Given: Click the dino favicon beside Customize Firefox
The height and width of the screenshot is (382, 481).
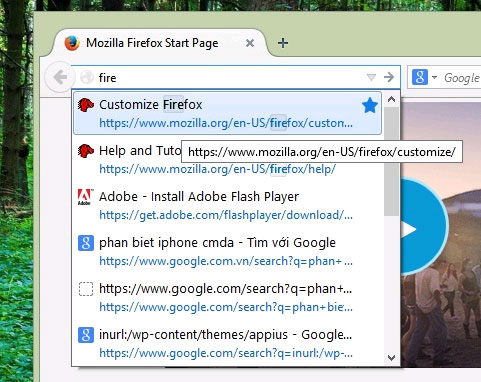Looking at the screenshot, I should [86, 105].
